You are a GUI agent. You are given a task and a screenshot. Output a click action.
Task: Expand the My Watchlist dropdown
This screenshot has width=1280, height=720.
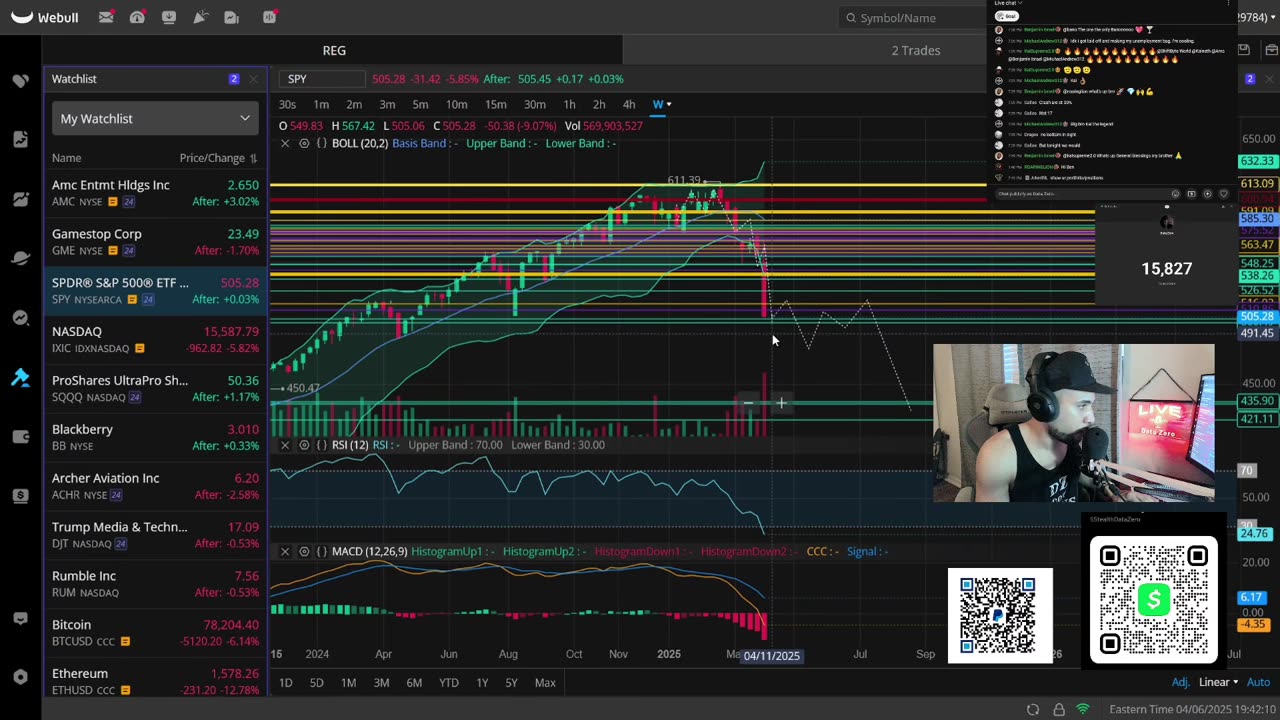tap(155, 118)
